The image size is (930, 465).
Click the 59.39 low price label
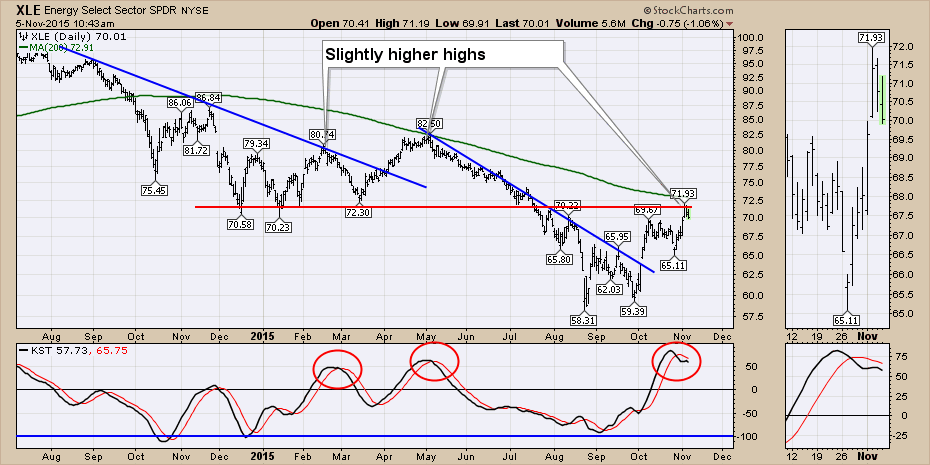[x=634, y=310]
